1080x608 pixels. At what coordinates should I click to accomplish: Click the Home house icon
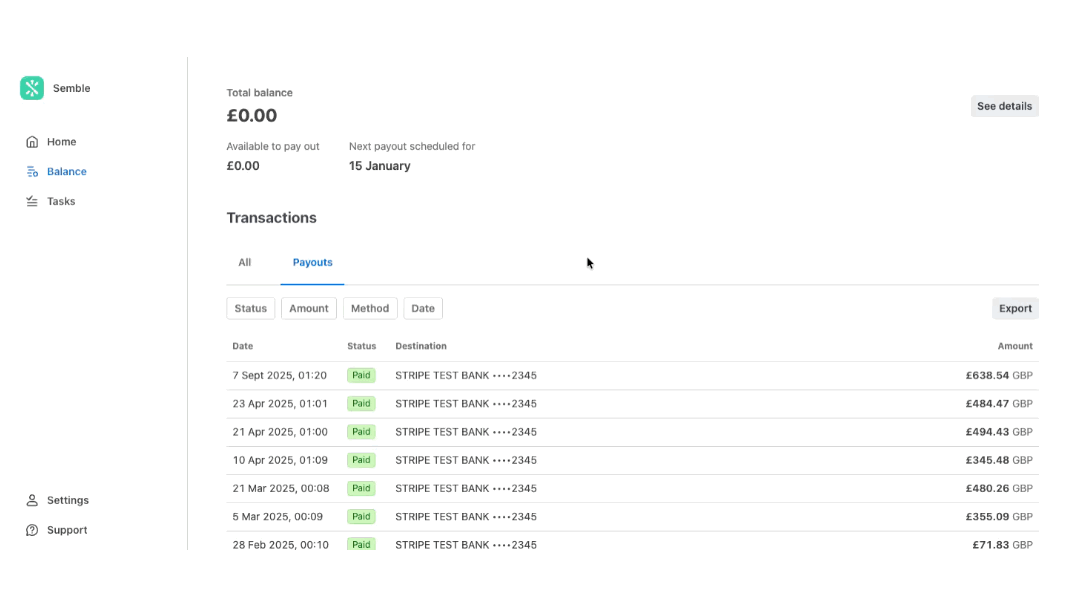pos(32,142)
